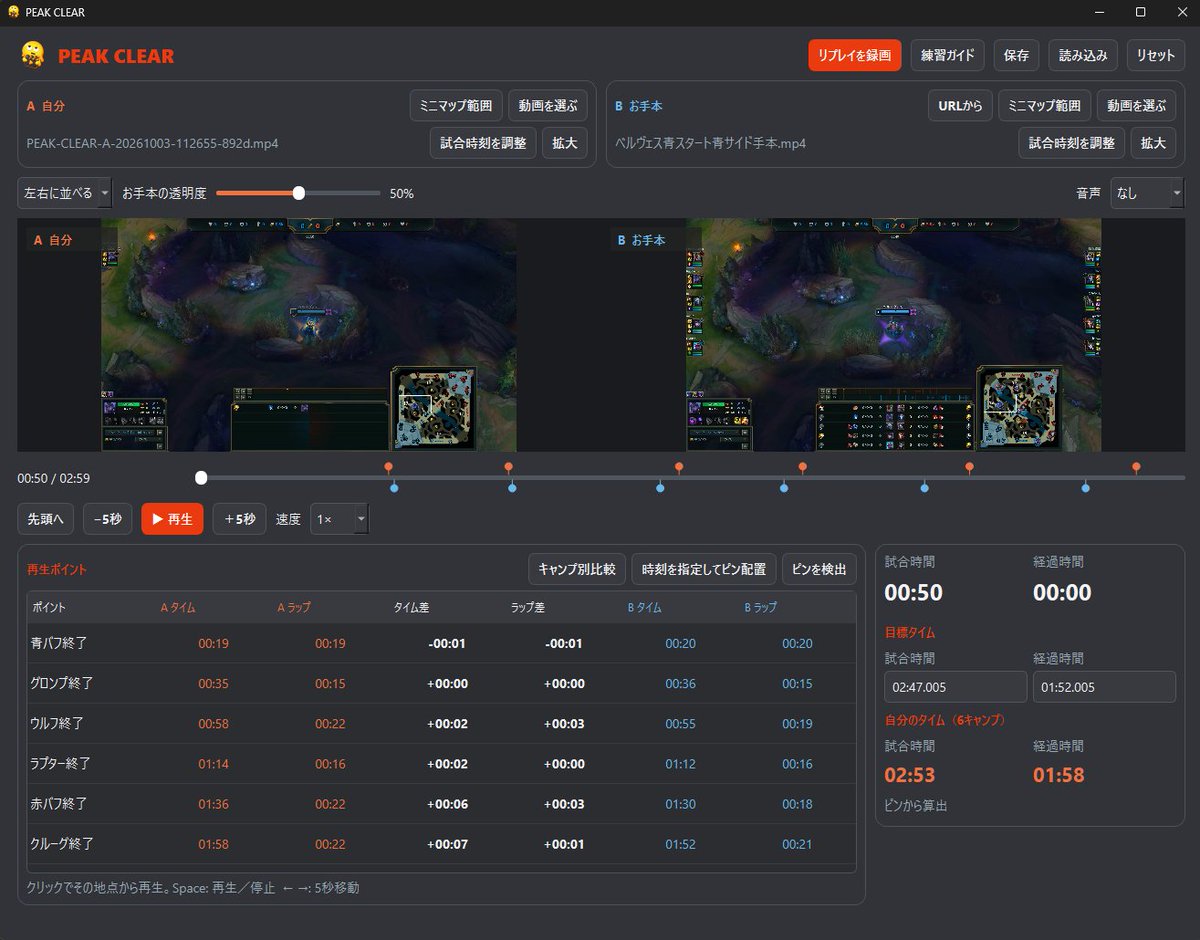Click the leftmost orange pin on timeline
The width and height of the screenshot is (1200, 940).
(x=388, y=467)
